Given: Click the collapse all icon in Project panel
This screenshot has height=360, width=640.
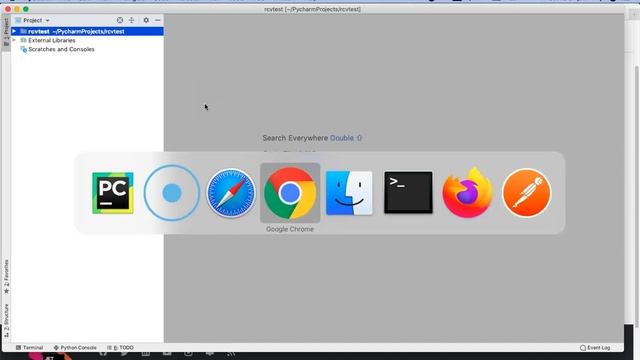Looking at the screenshot, I should click(x=131, y=20).
